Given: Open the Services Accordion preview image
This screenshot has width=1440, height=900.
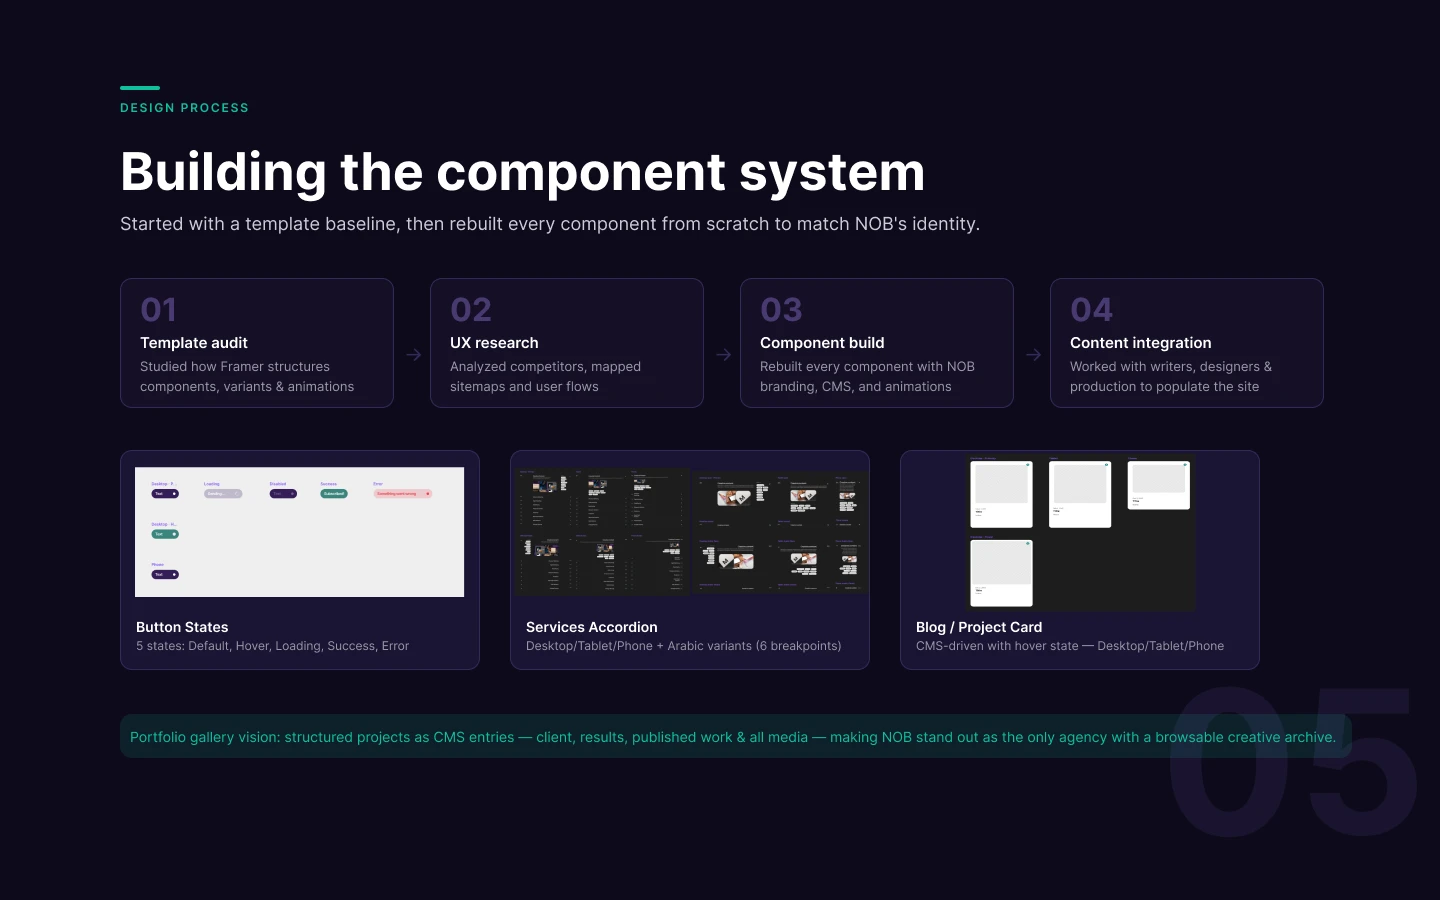Looking at the screenshot, I should pos(690,531).
